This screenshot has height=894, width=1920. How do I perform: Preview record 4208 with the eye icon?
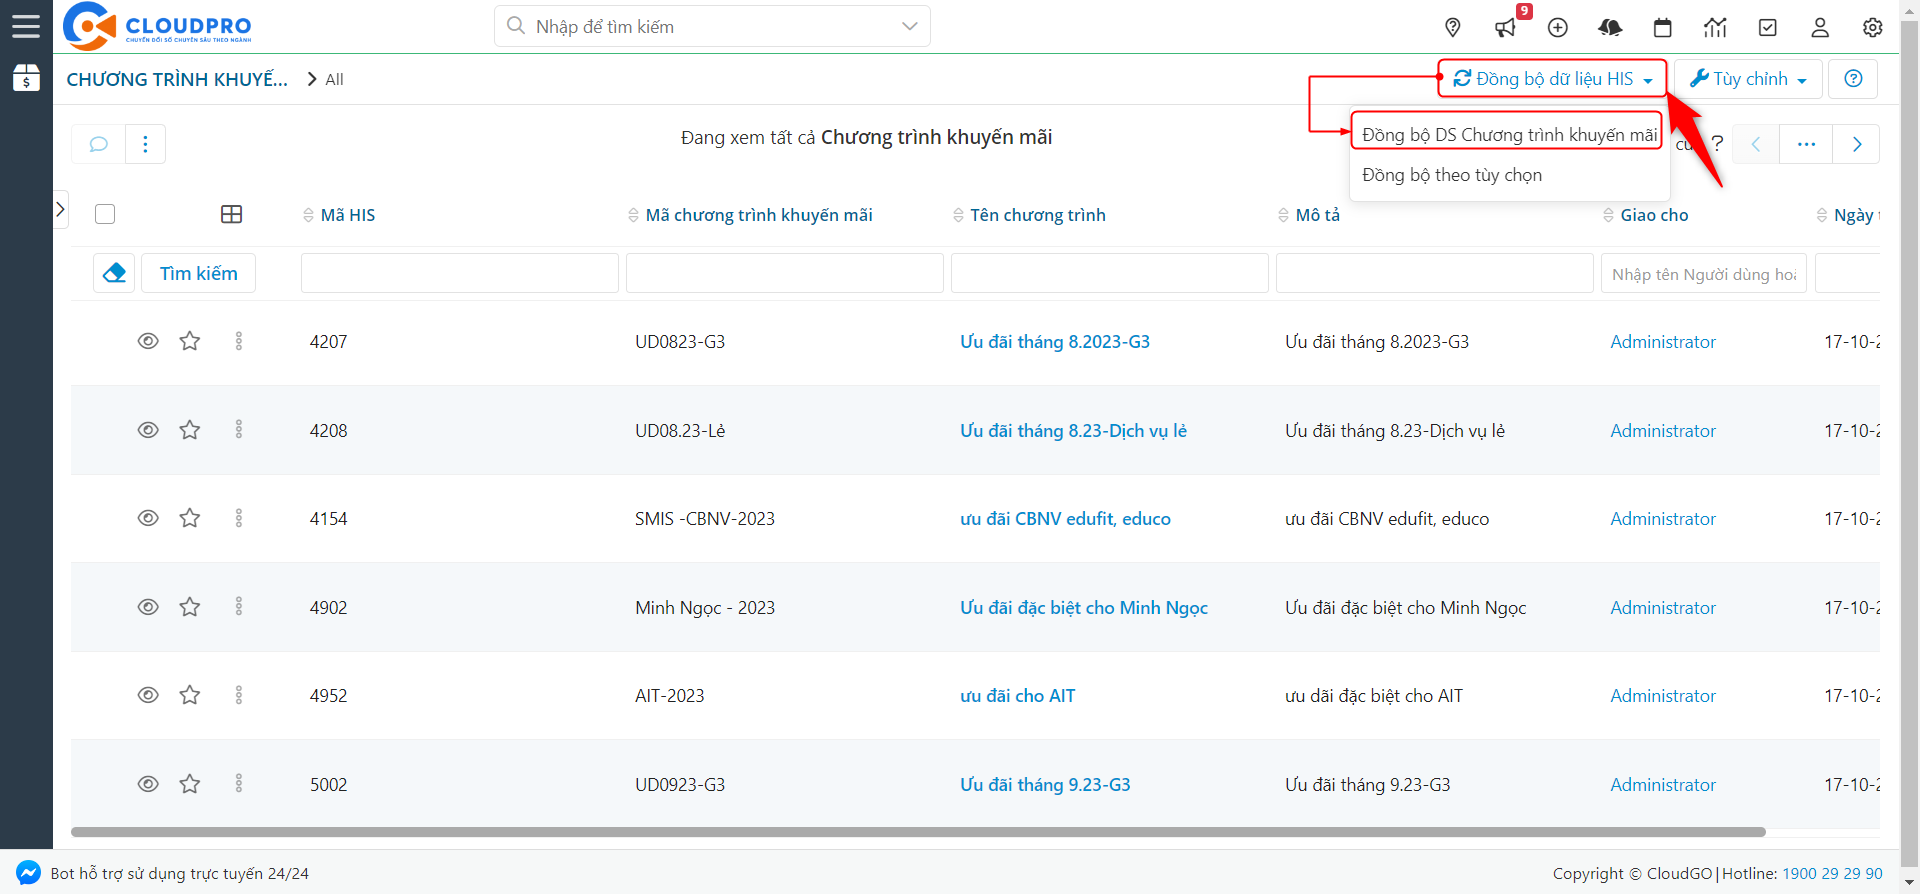[148, 430]
